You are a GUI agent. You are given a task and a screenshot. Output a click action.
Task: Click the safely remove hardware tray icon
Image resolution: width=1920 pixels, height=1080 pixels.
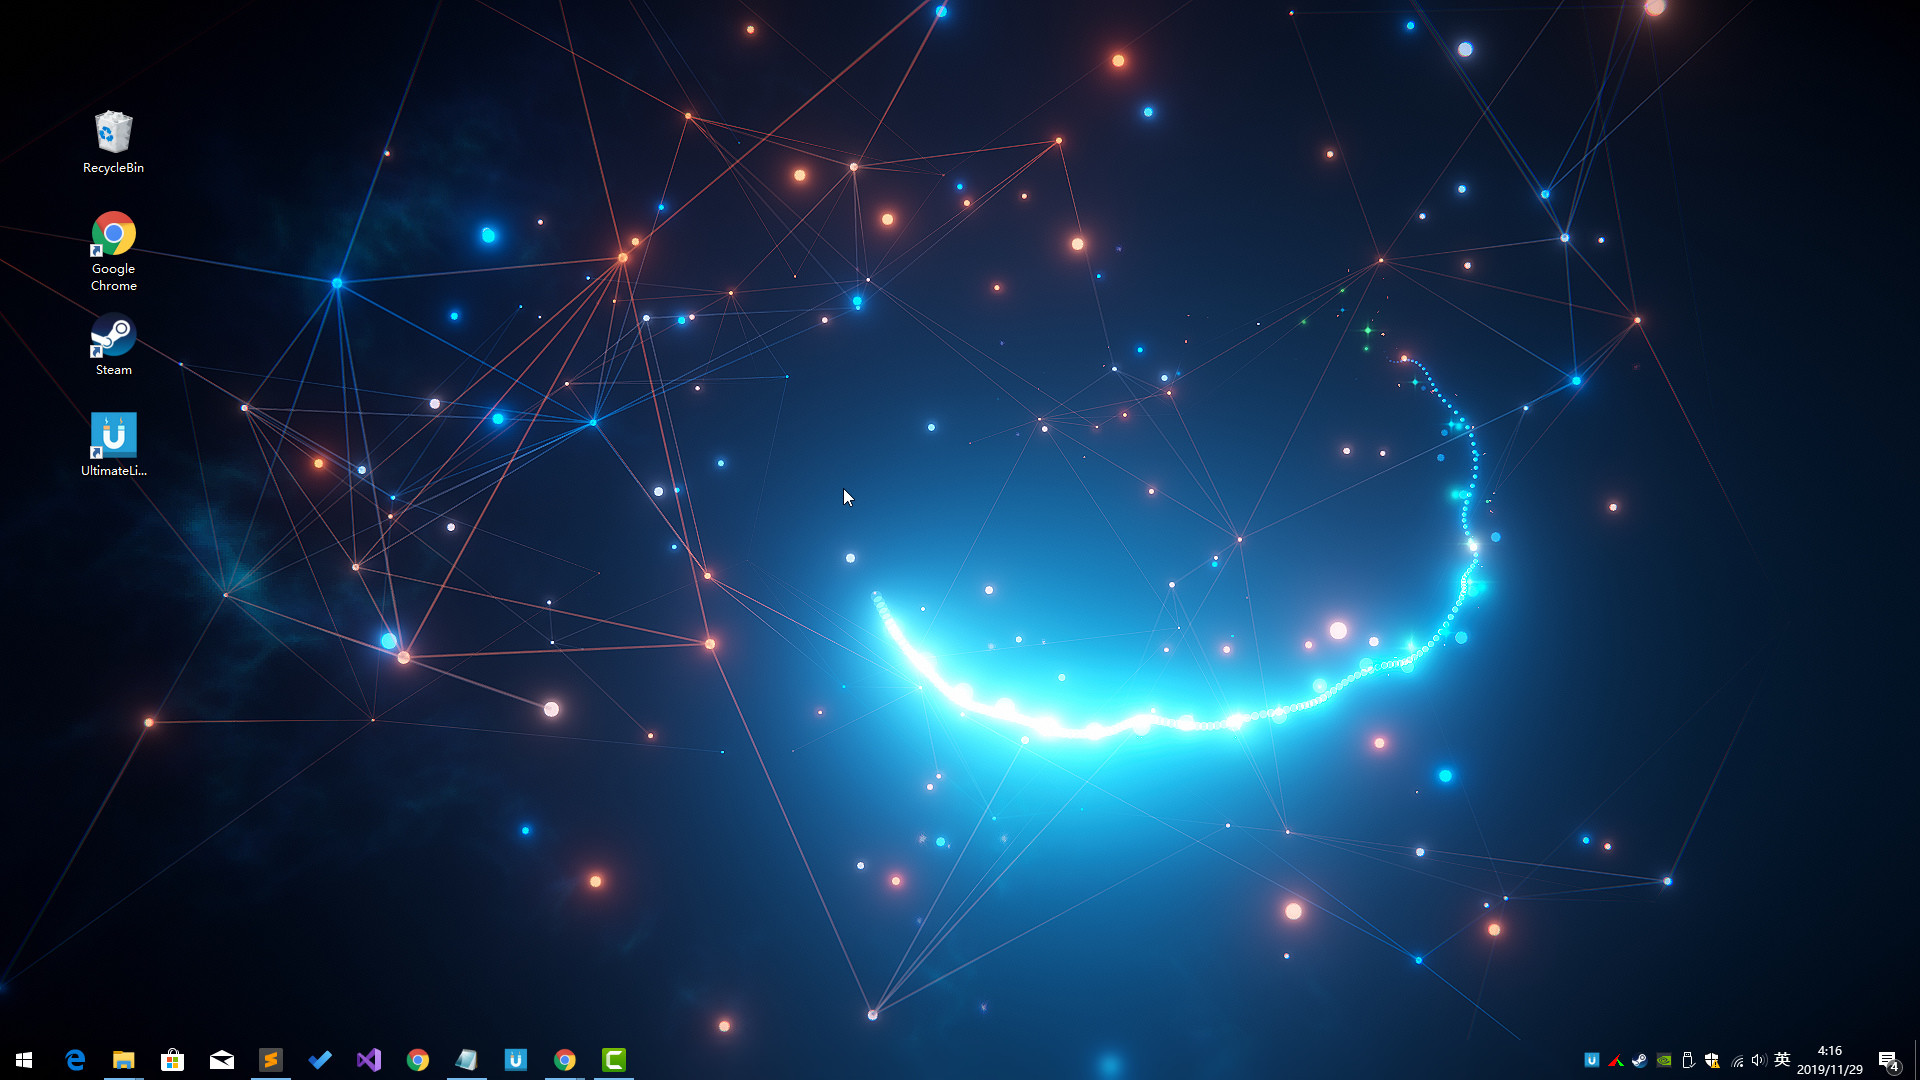pyautogui.click(x=1688, y=1060)
